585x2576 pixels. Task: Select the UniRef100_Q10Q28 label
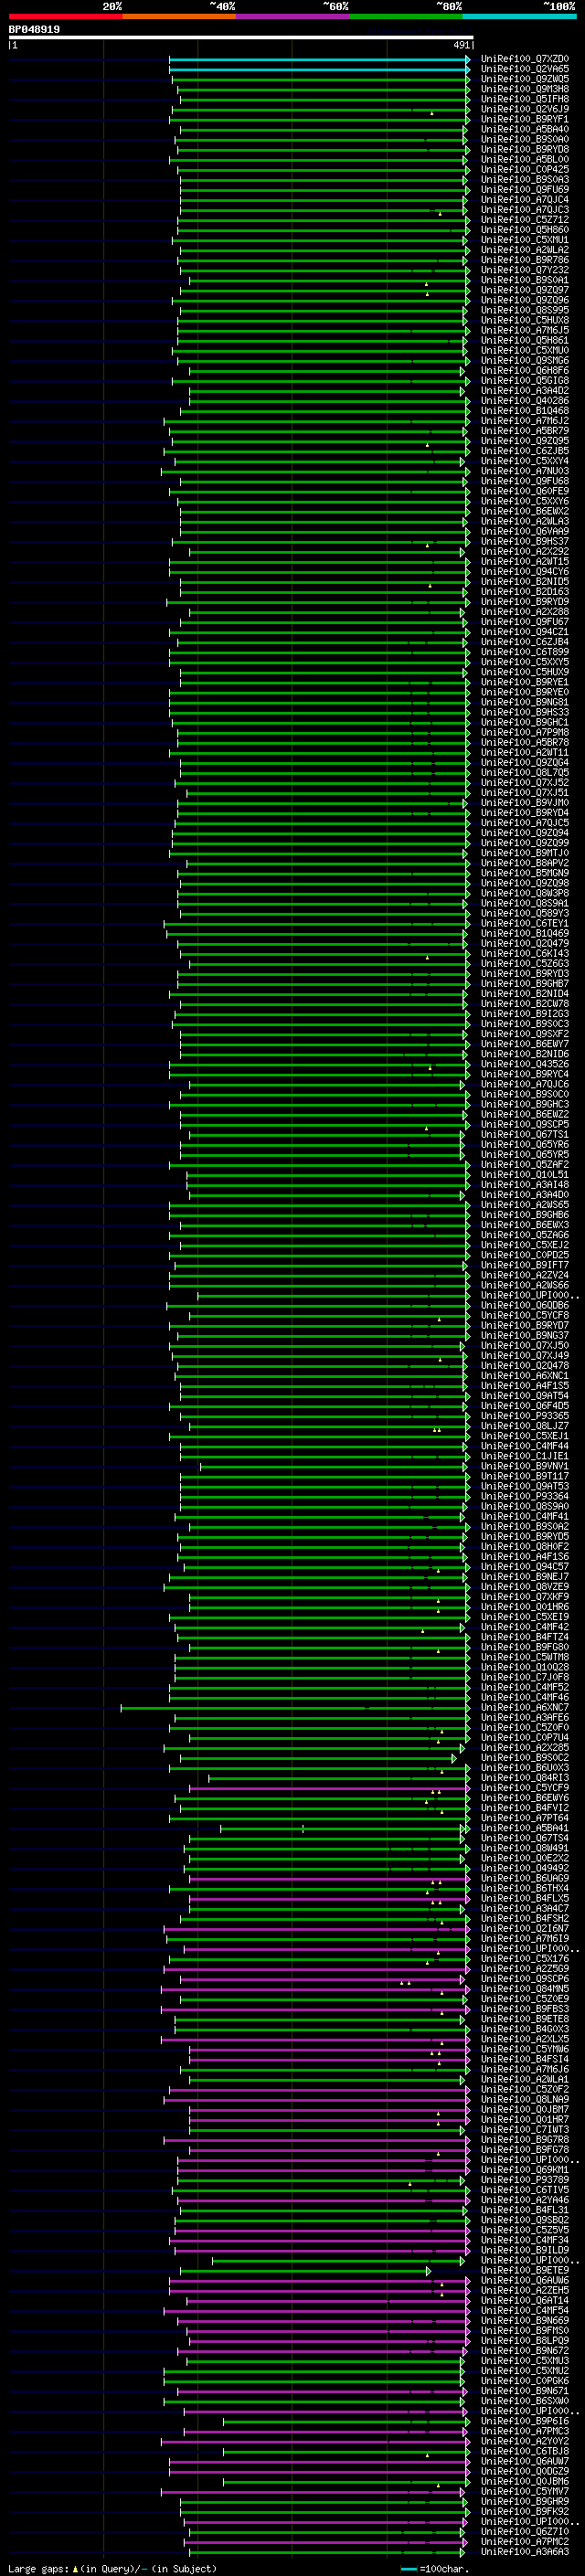coord(525,1668)
